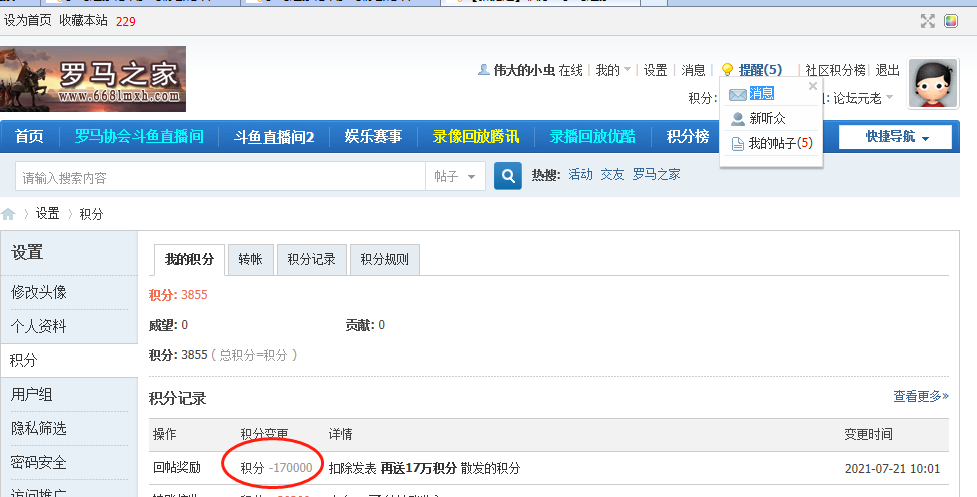Click the 变更时间 column header

868,434
